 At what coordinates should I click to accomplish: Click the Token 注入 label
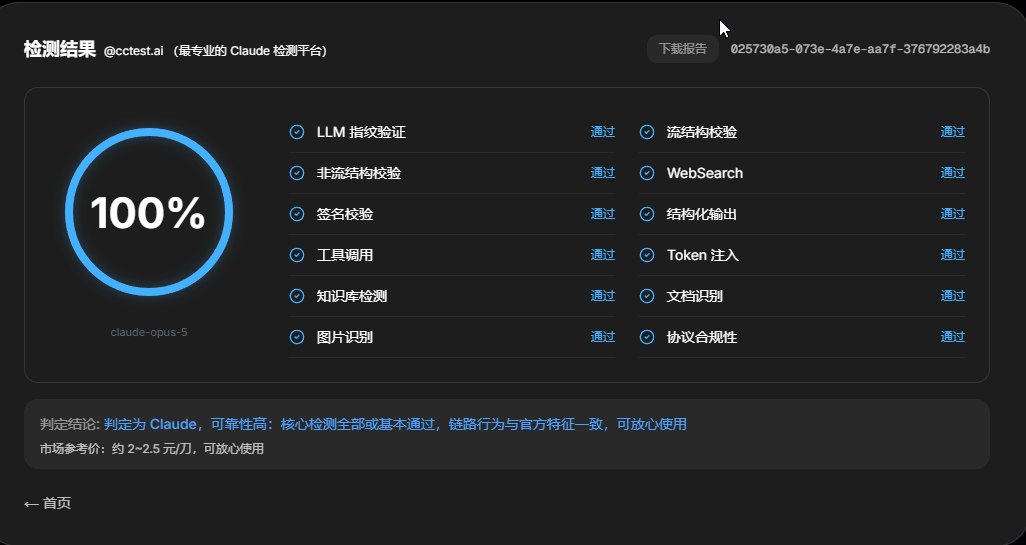pyautogui.click(x=703, y=255)
